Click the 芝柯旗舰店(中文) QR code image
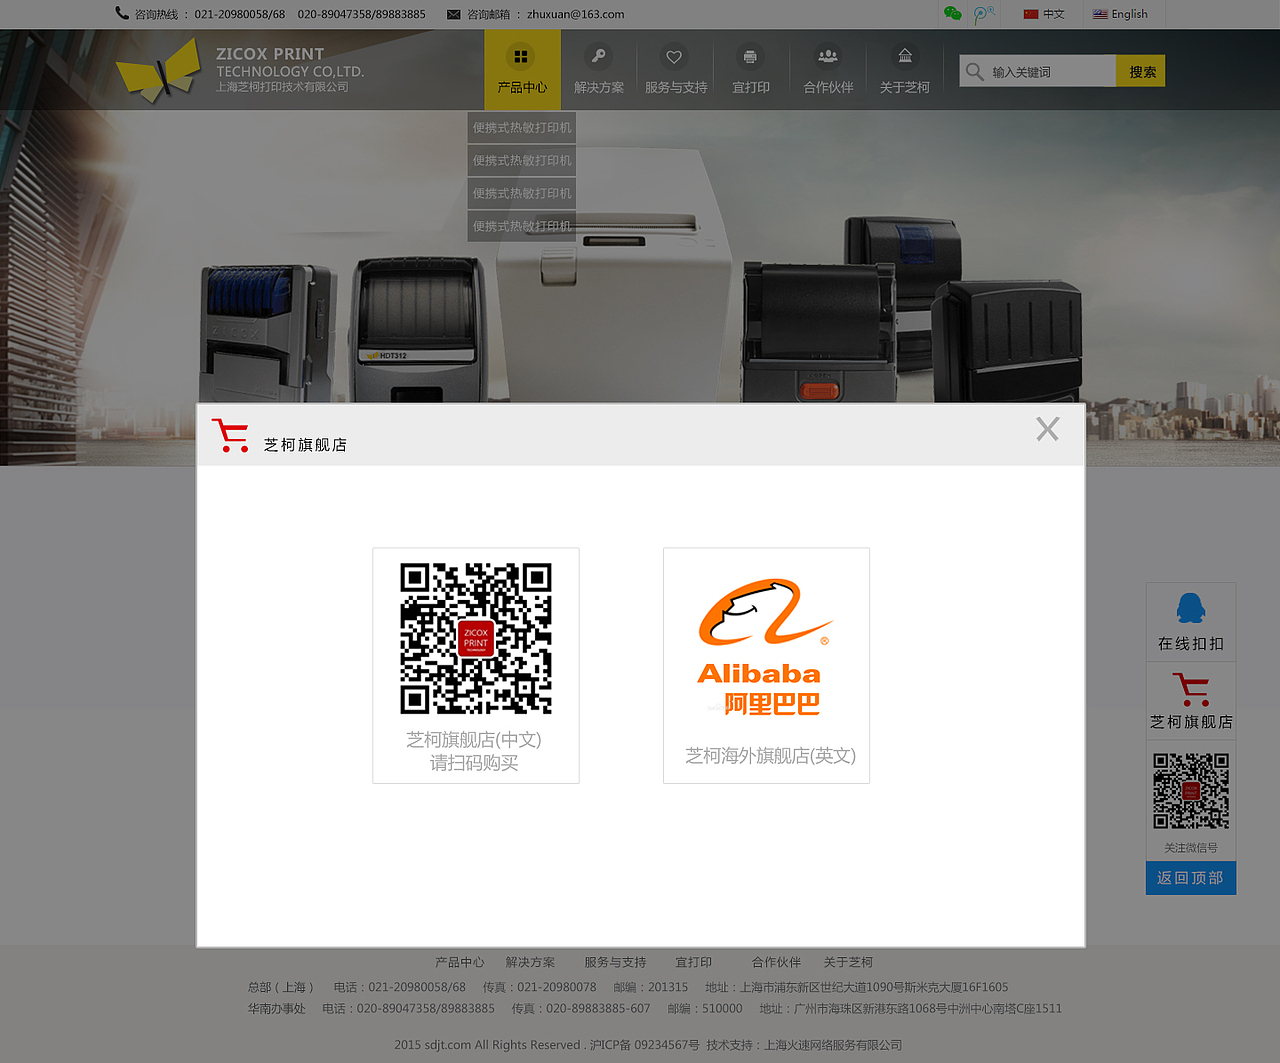Image resolution: width=1280 pixels, height=1063 pixels. pyautogui.click(x=476, y=638)
